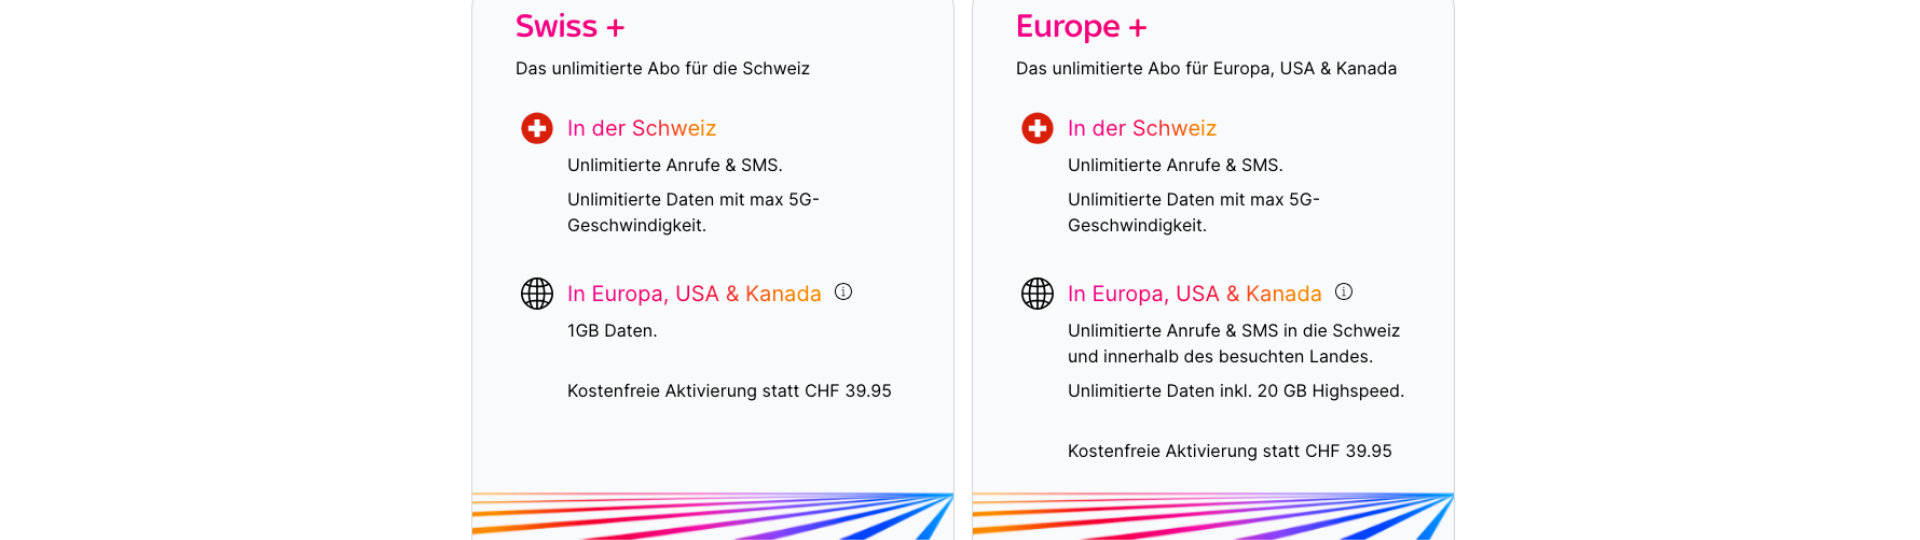Click the rainbow stripe banner on the Europe + card
Viewport: 1920px width, 540px height.
tap(1212, 515)
